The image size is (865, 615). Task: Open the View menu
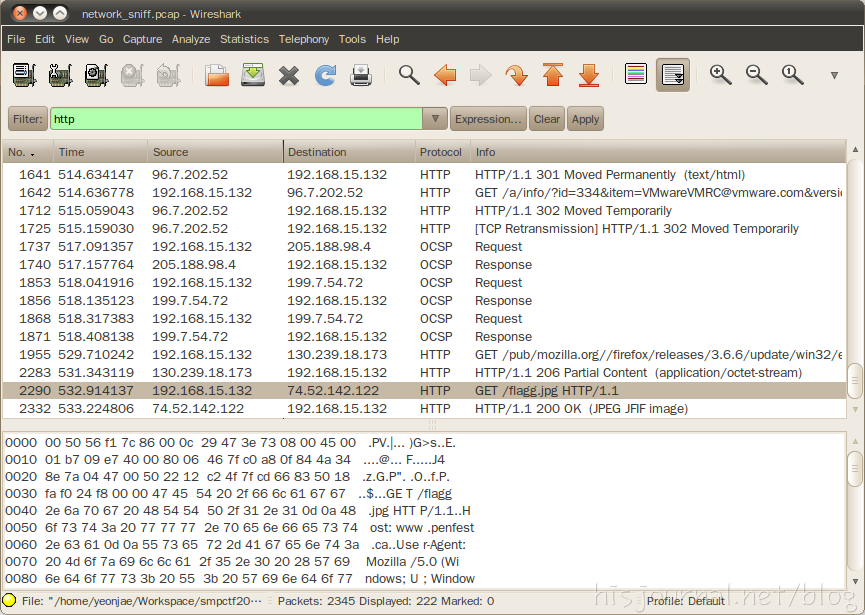pyautogui.click(x=77, y=39)
